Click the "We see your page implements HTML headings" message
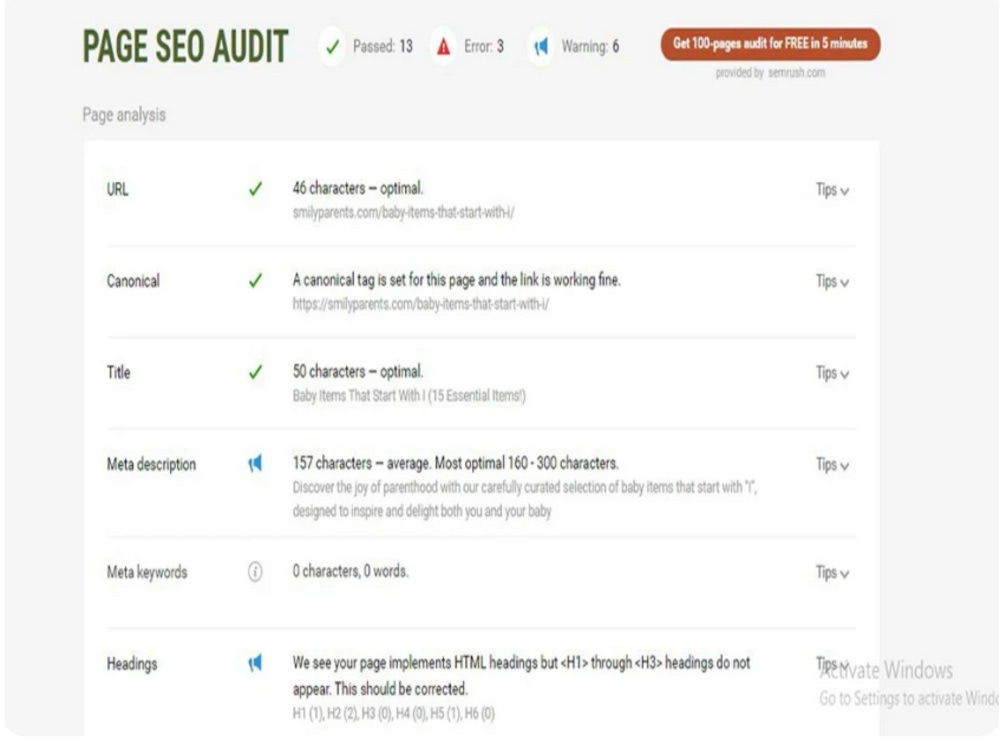This screenshot has width=1000, height=750. [521, 676]
